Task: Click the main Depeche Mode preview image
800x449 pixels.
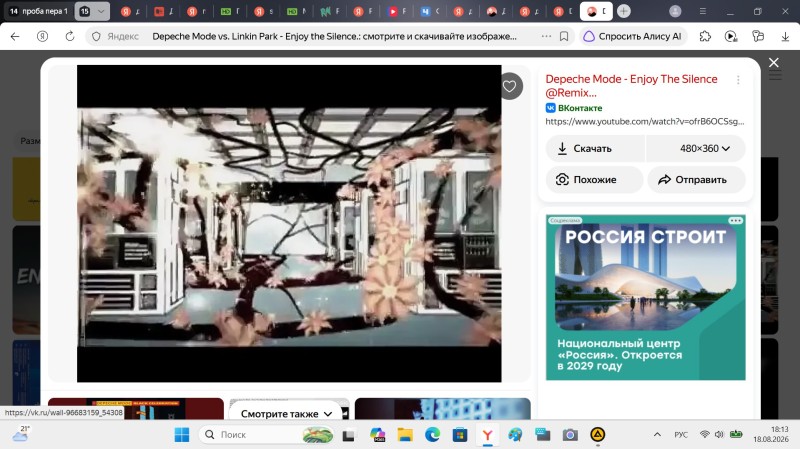Action: [289, 223]
